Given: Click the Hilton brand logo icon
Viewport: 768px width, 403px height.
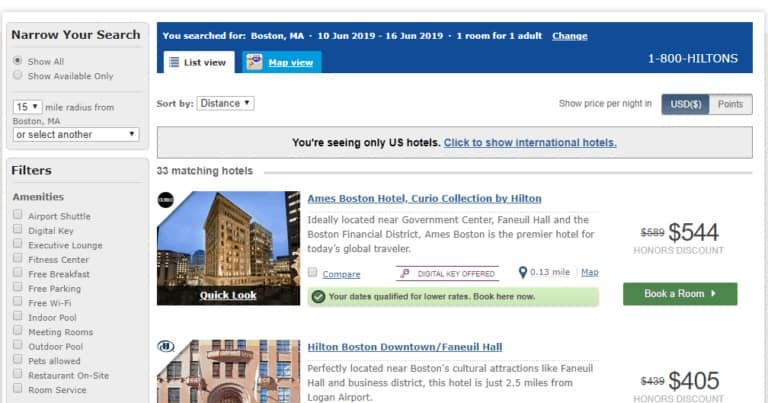Looking at the screenshot, I should pyautogui.click(x=166, y=347).
